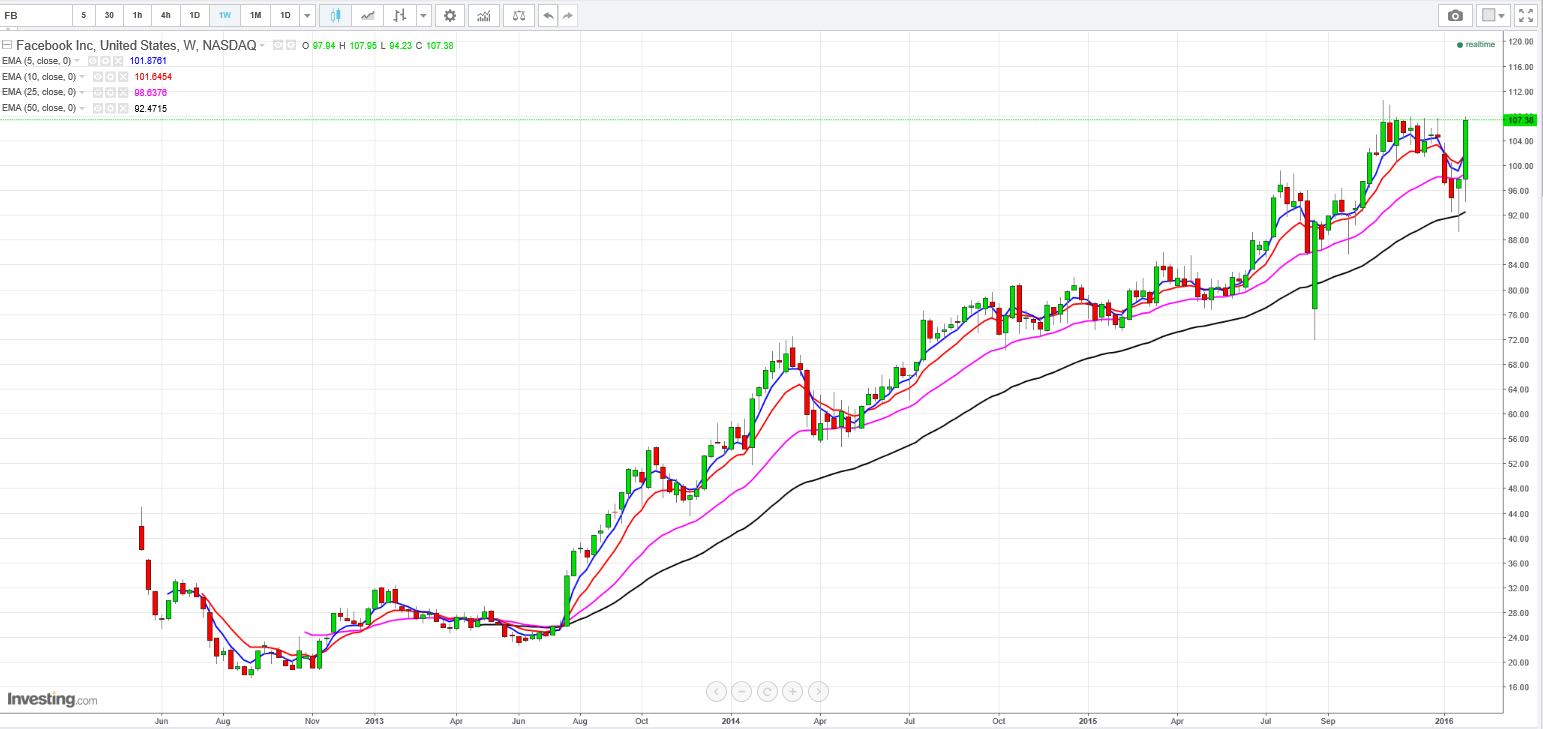Expand the bar style dropdown arrow

click(x=424, y=15)
